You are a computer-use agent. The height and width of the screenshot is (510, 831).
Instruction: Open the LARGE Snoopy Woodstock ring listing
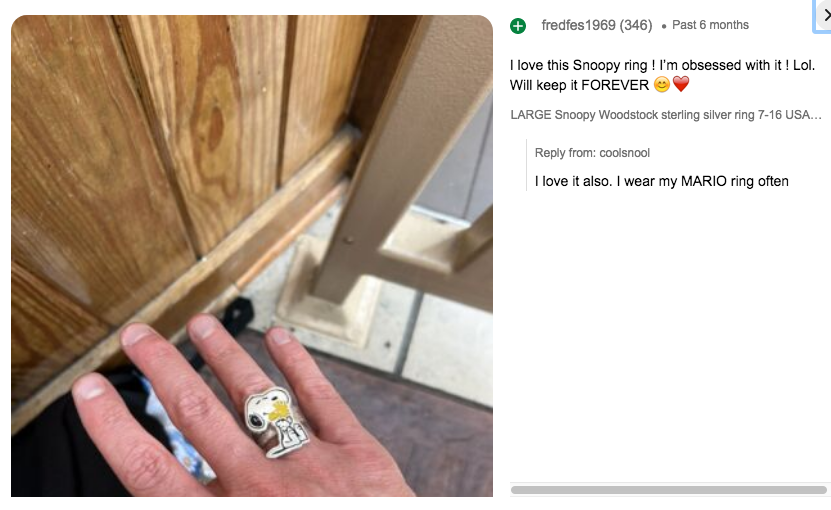666,115
